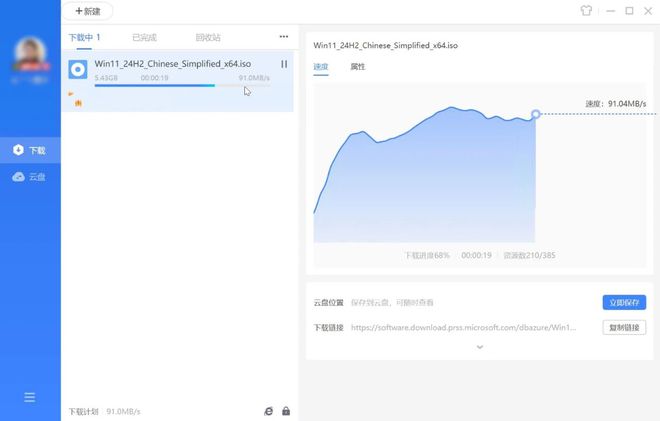The height and width of the screenshot is (421, 660).
Task: Click the ISO file disc icon
Action: pos(78,69)
